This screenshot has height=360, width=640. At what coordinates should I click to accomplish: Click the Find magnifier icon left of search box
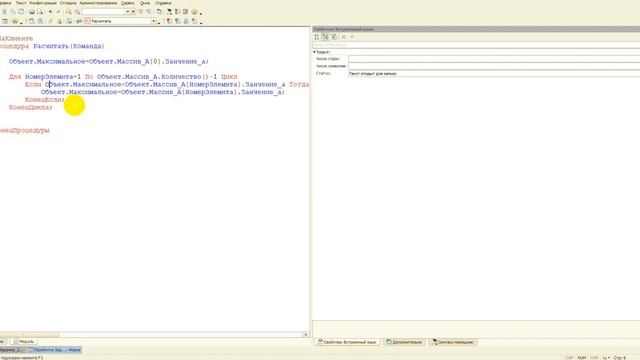pyautogui.click(x=78, y=12)
